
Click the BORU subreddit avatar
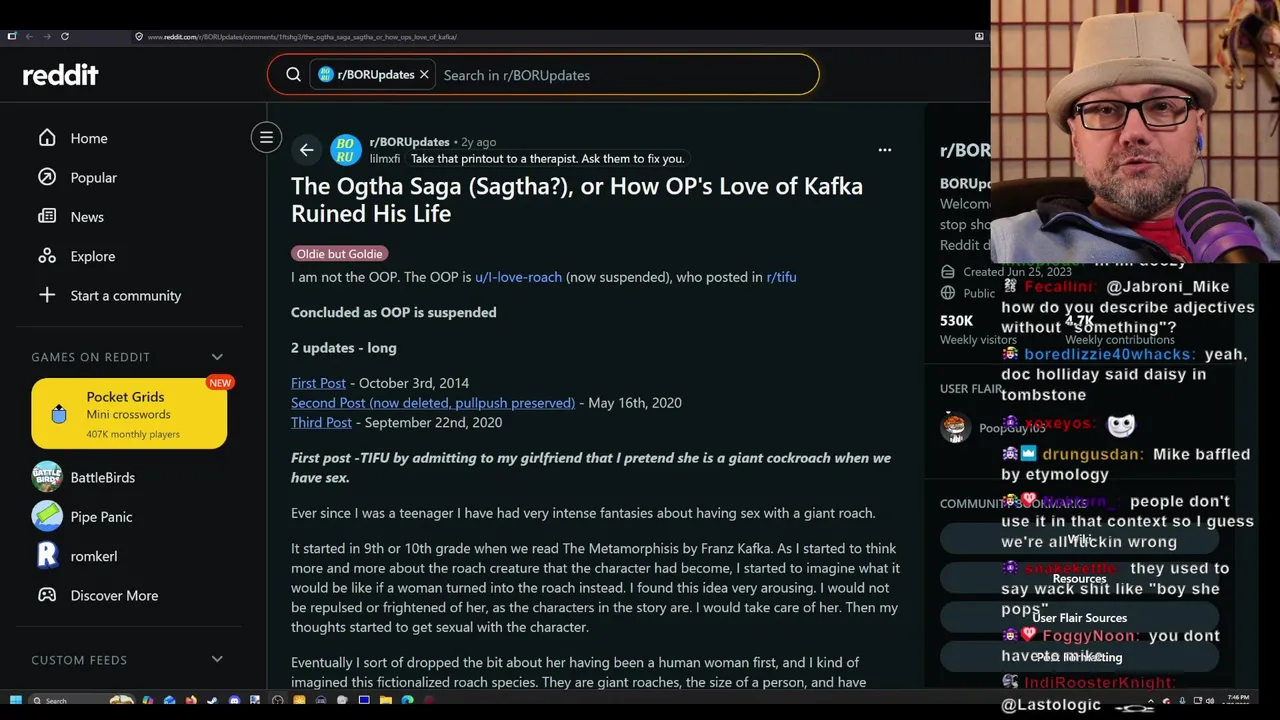click(x=346, y=150)
